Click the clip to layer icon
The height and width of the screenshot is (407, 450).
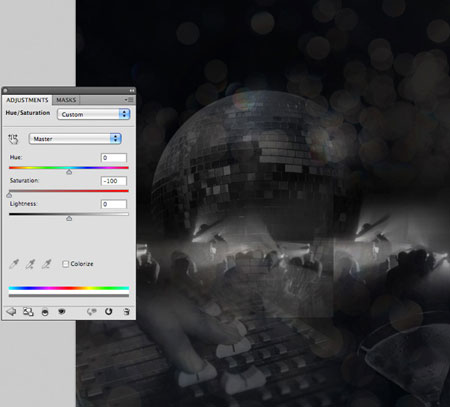pos(45,312)
